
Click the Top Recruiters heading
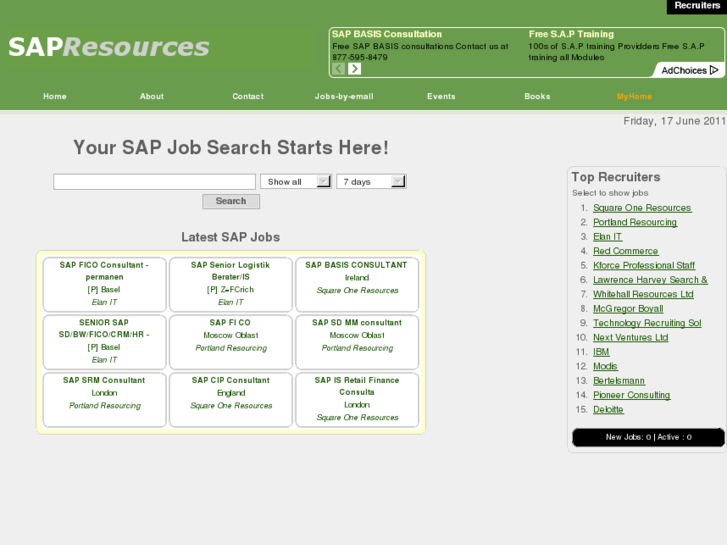pos(616,177)
